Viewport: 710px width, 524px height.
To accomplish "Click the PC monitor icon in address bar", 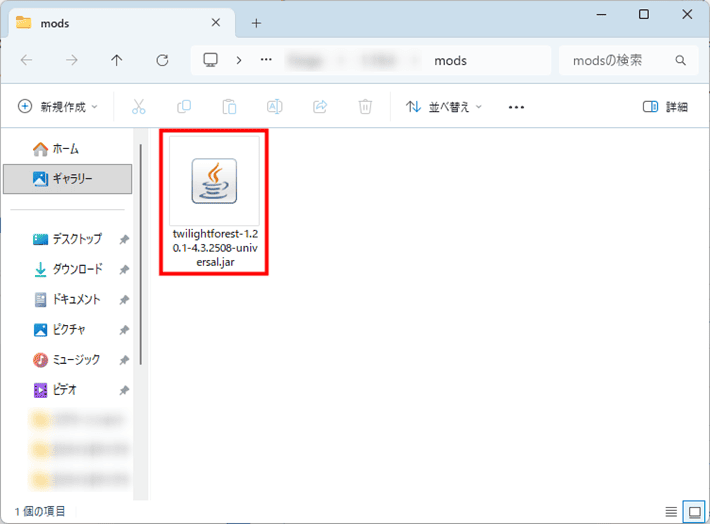I will click(211, 60).
